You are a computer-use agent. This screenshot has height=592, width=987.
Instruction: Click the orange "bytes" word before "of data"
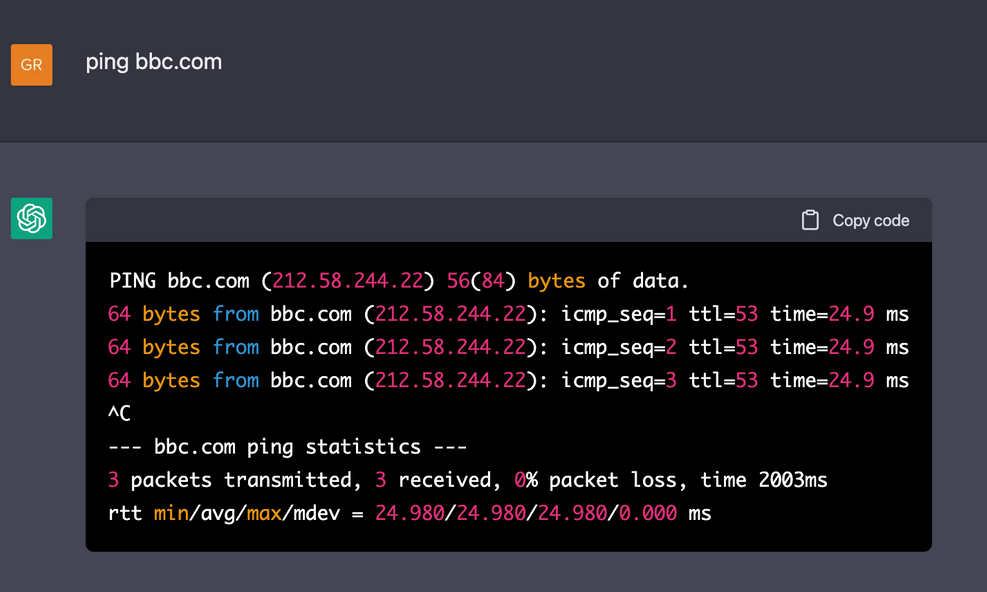point(556,280)
